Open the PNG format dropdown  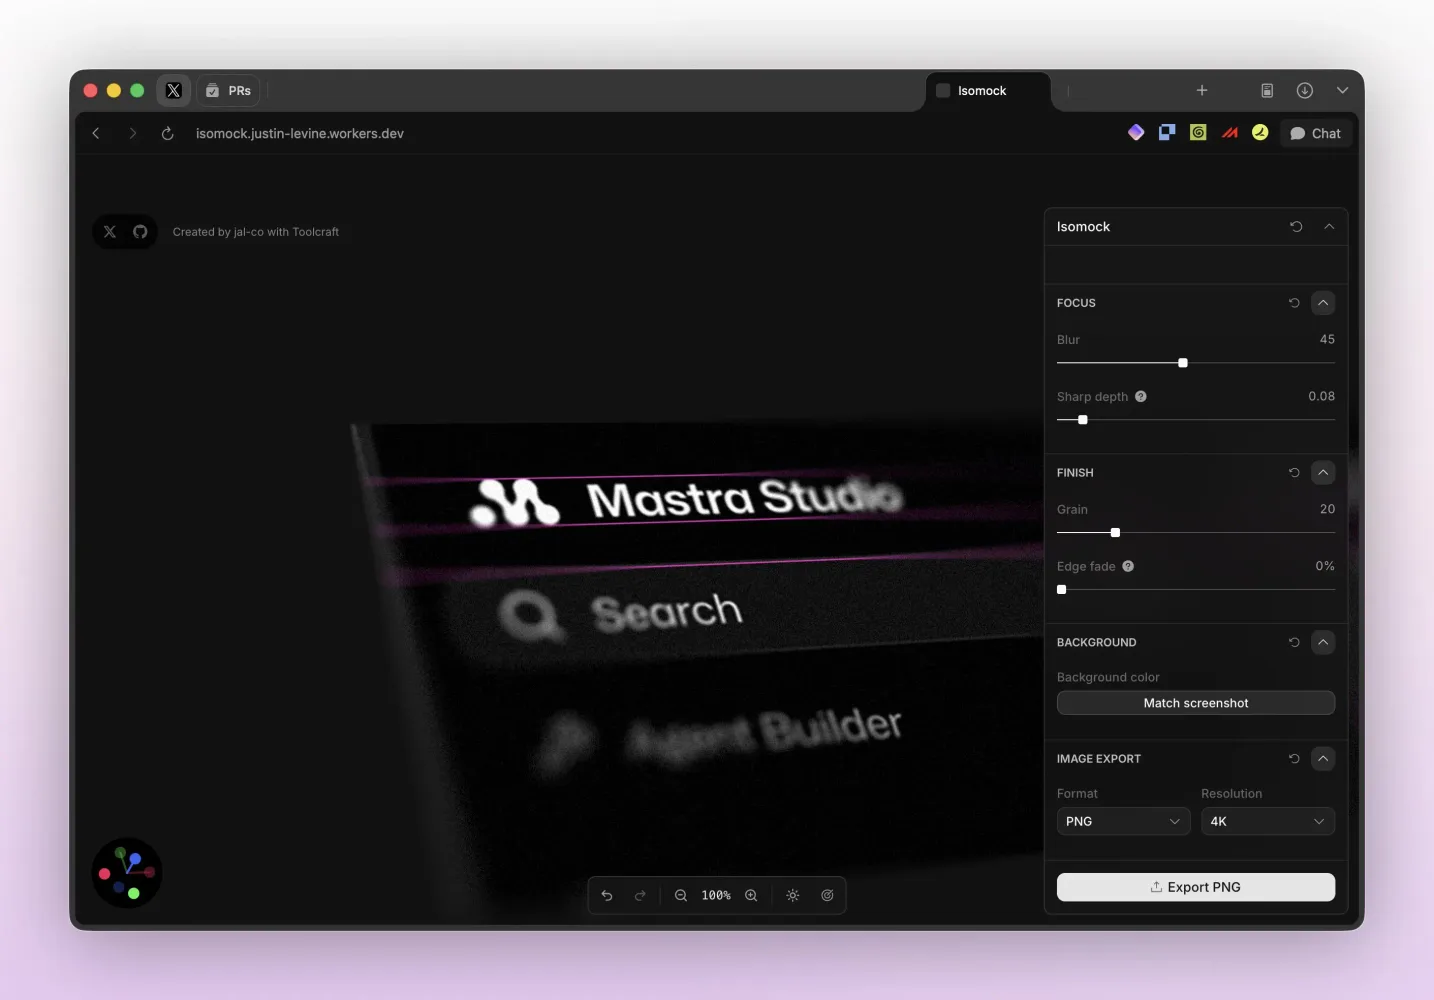click(1123, 821)
